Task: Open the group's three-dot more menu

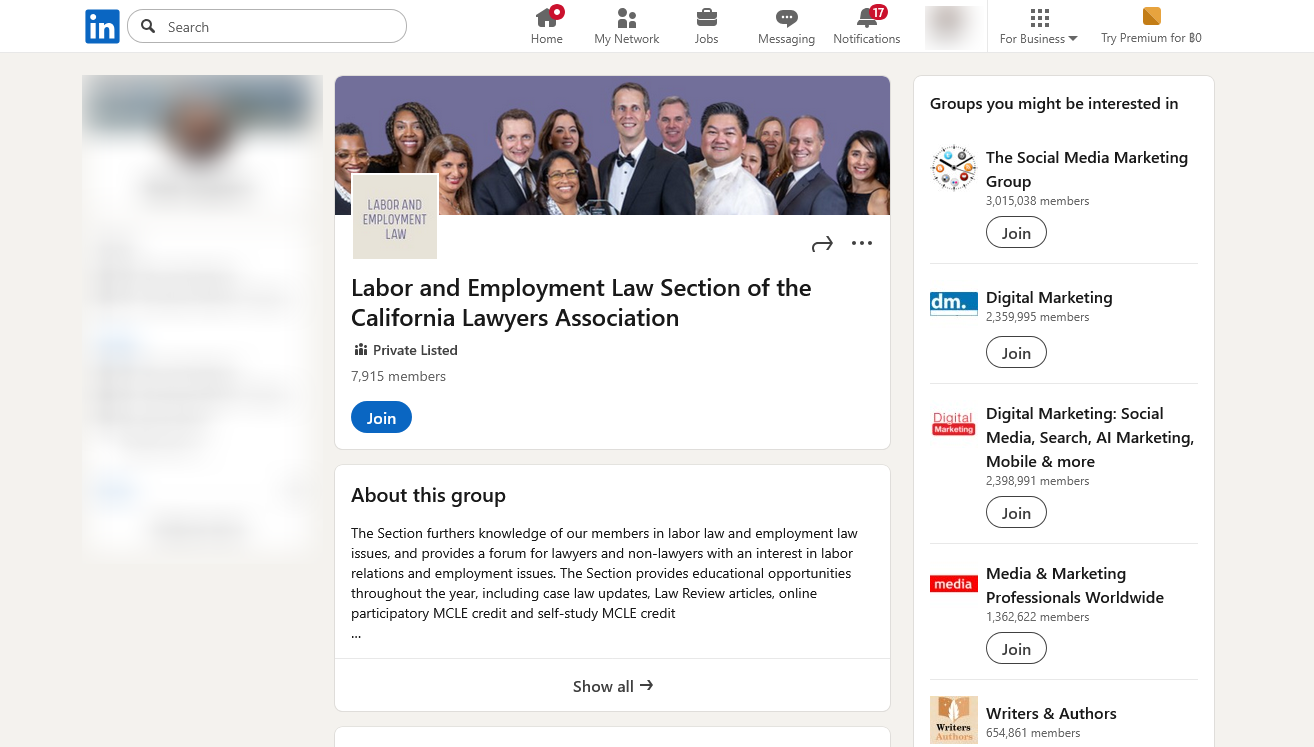Action: click(x=862, y=243)
